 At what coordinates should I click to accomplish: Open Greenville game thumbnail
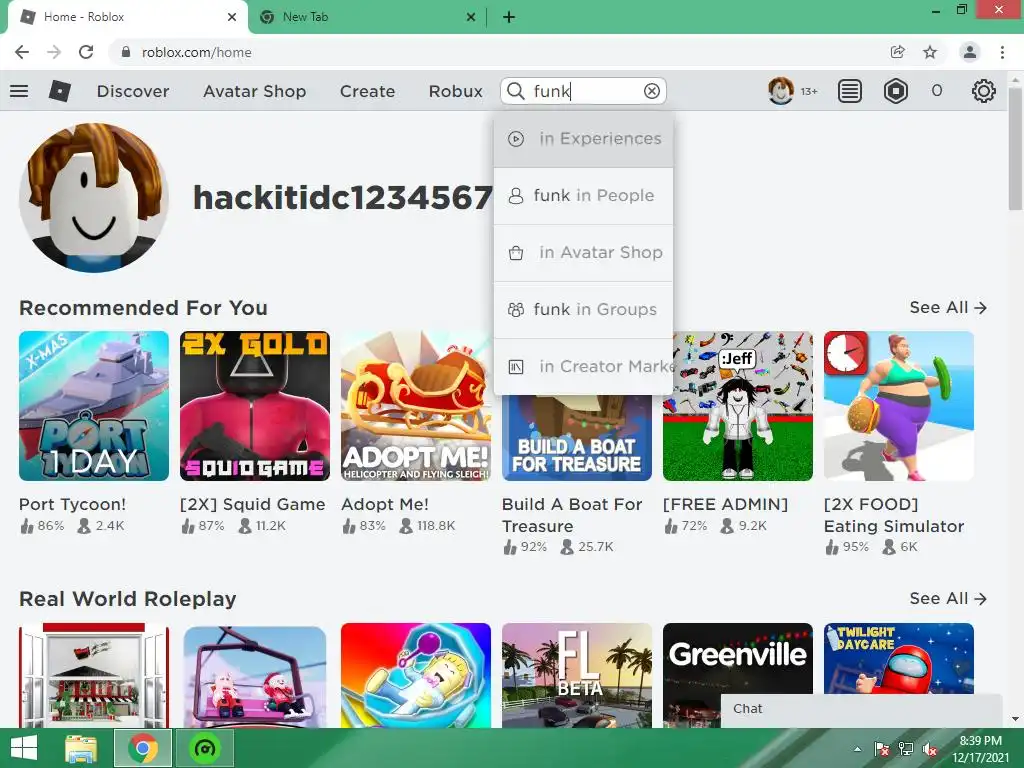tap(738, 660)
